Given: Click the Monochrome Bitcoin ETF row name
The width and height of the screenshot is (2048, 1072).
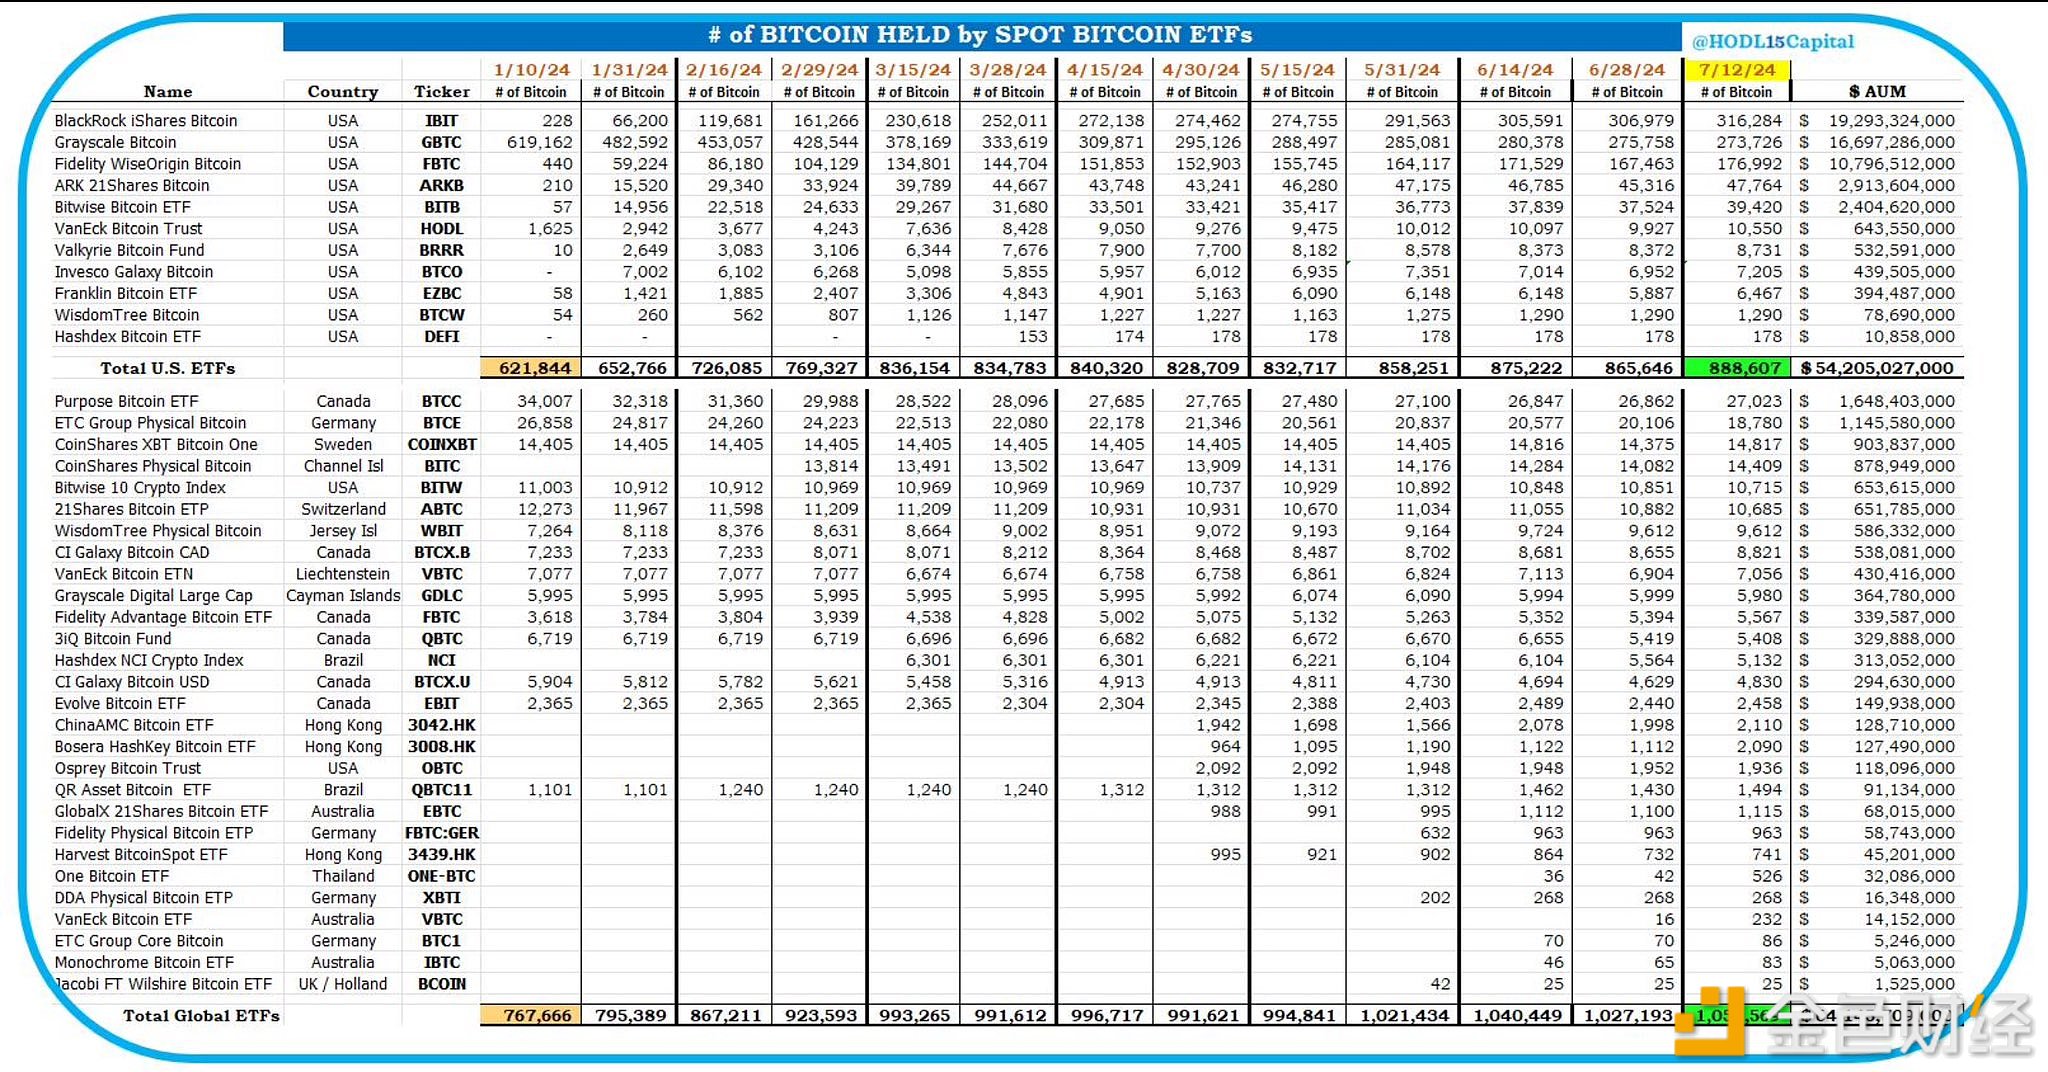Looking at the screenshot, I should click(144, 963).
